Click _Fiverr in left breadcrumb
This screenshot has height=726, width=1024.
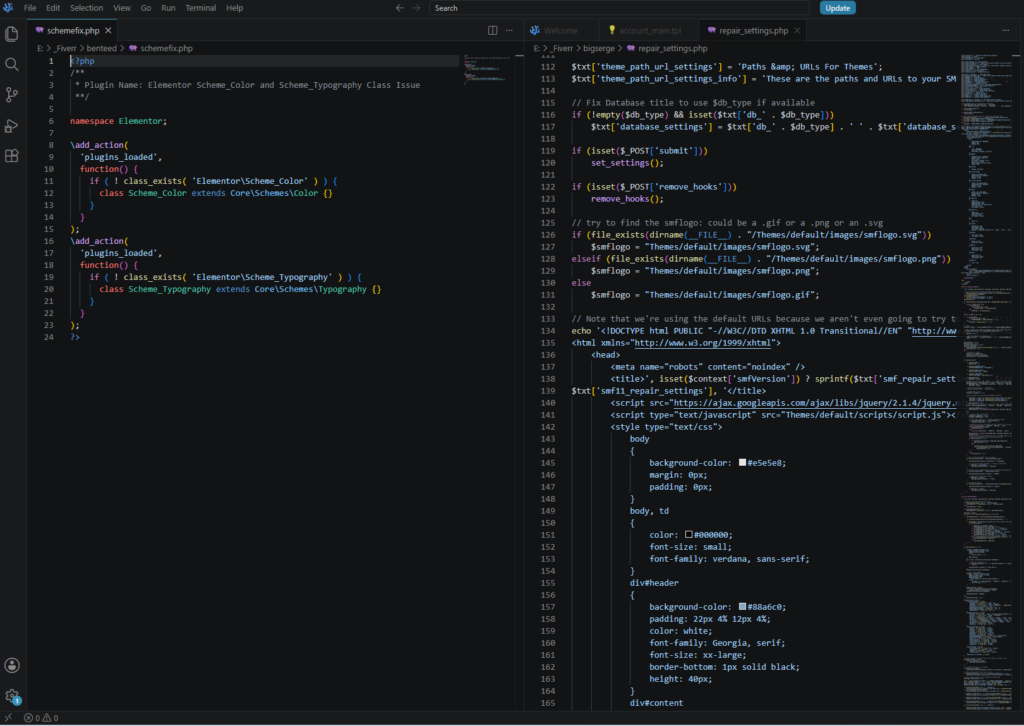(x=65, y=48)
